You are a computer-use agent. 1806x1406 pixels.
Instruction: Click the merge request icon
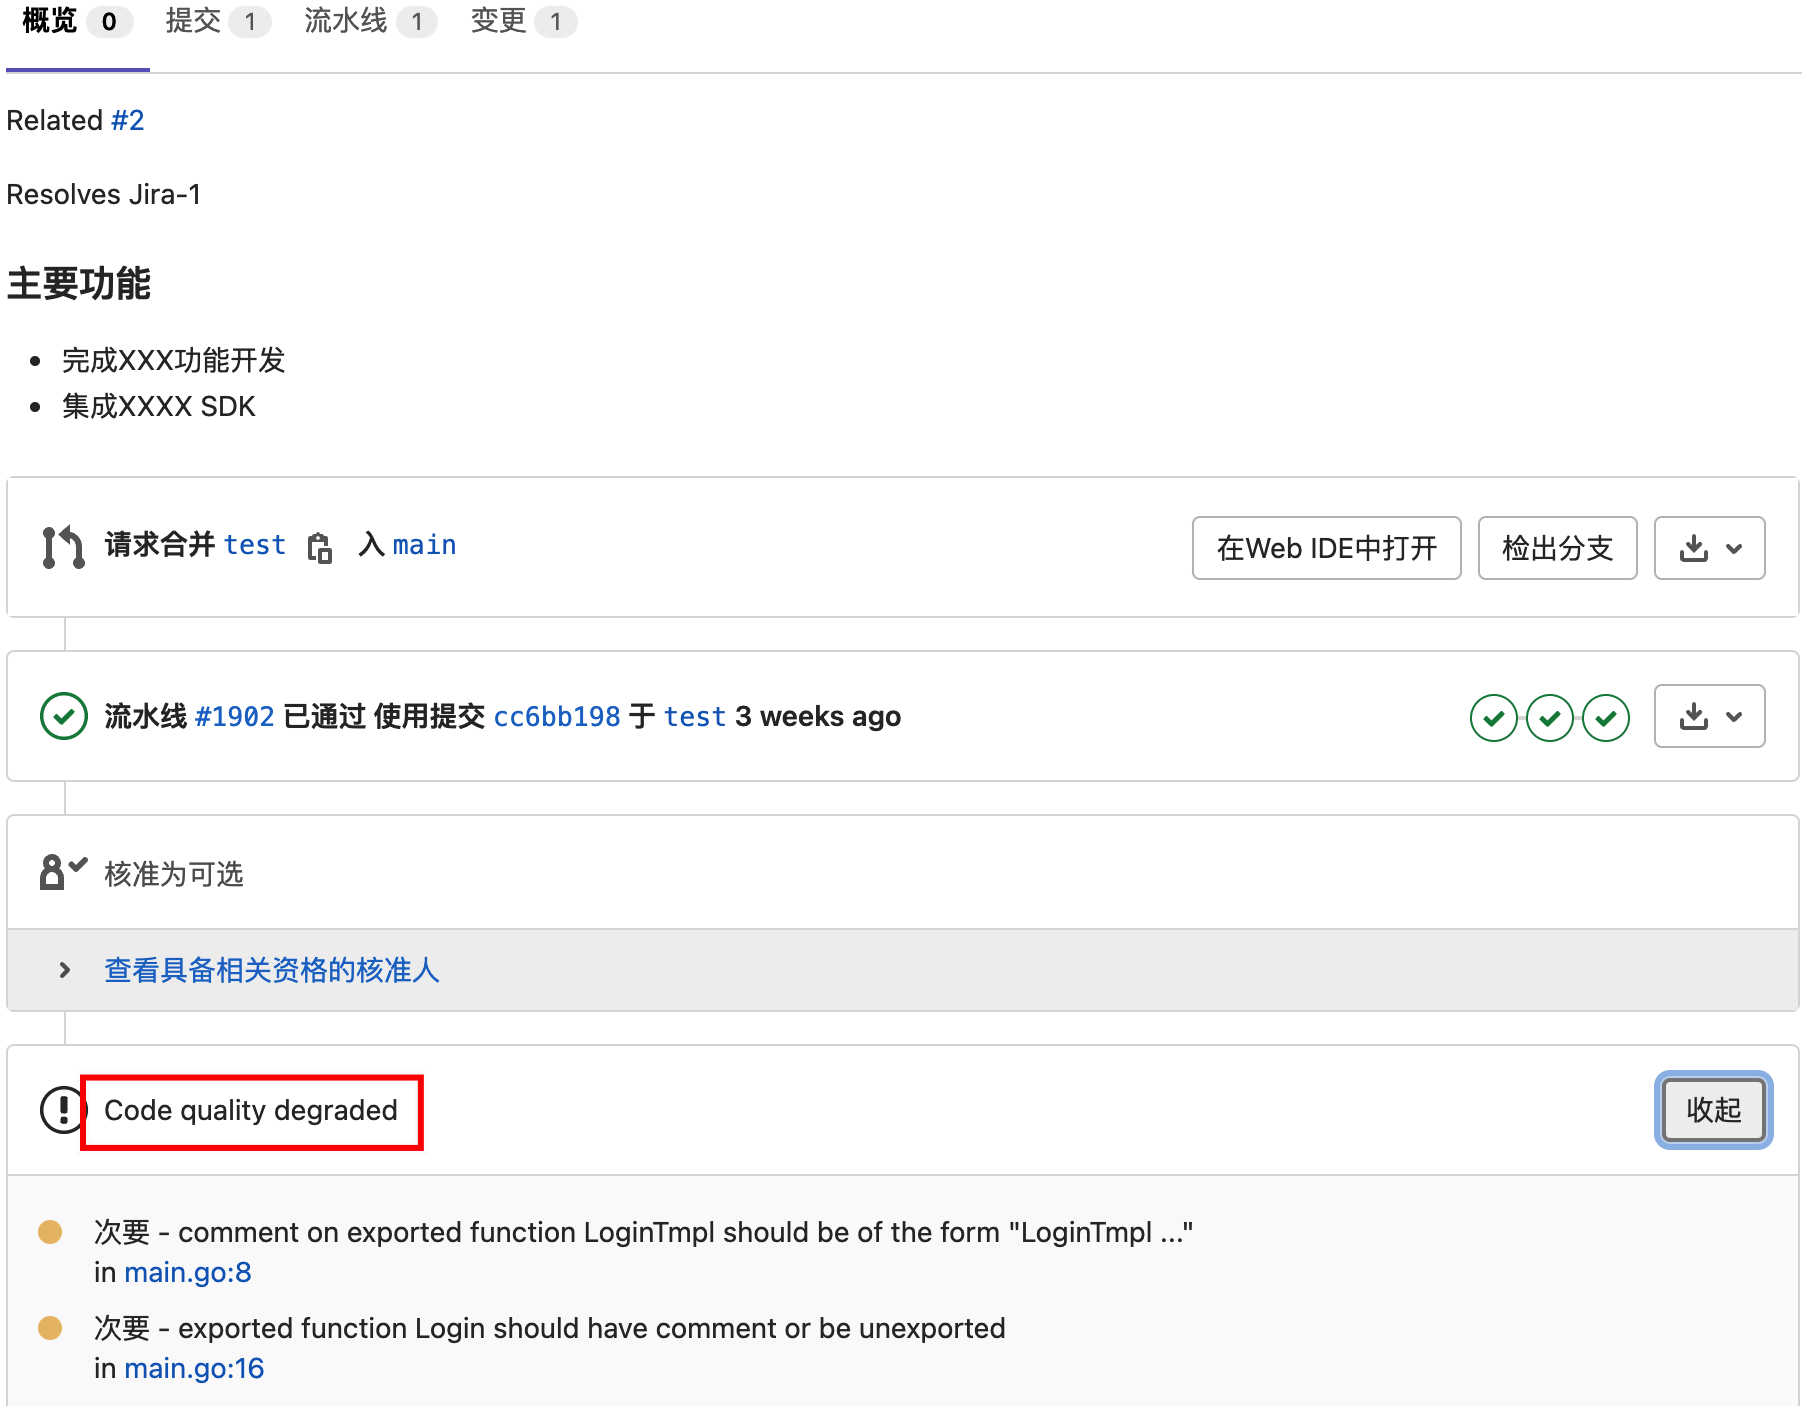pos(63,547)
